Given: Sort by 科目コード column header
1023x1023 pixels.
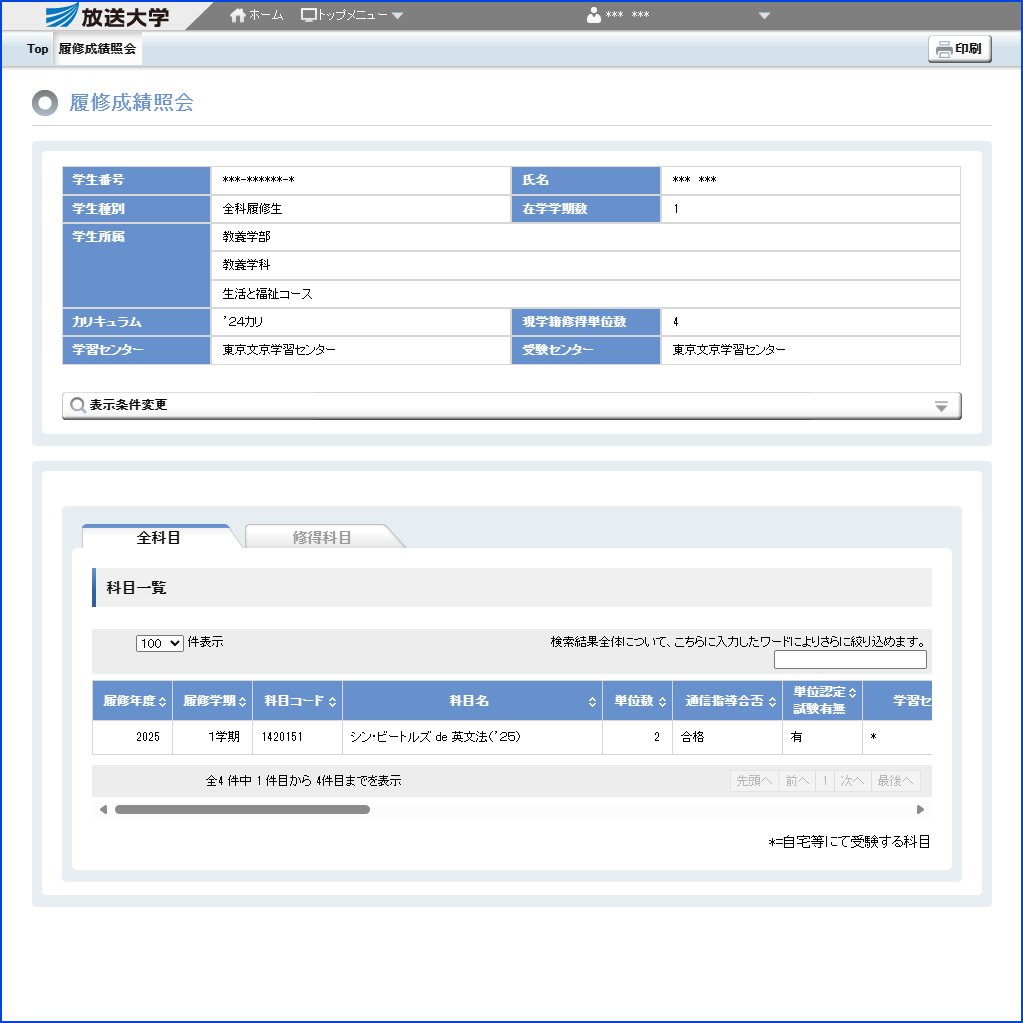Looking at the screenshot, I should (296, 701).
